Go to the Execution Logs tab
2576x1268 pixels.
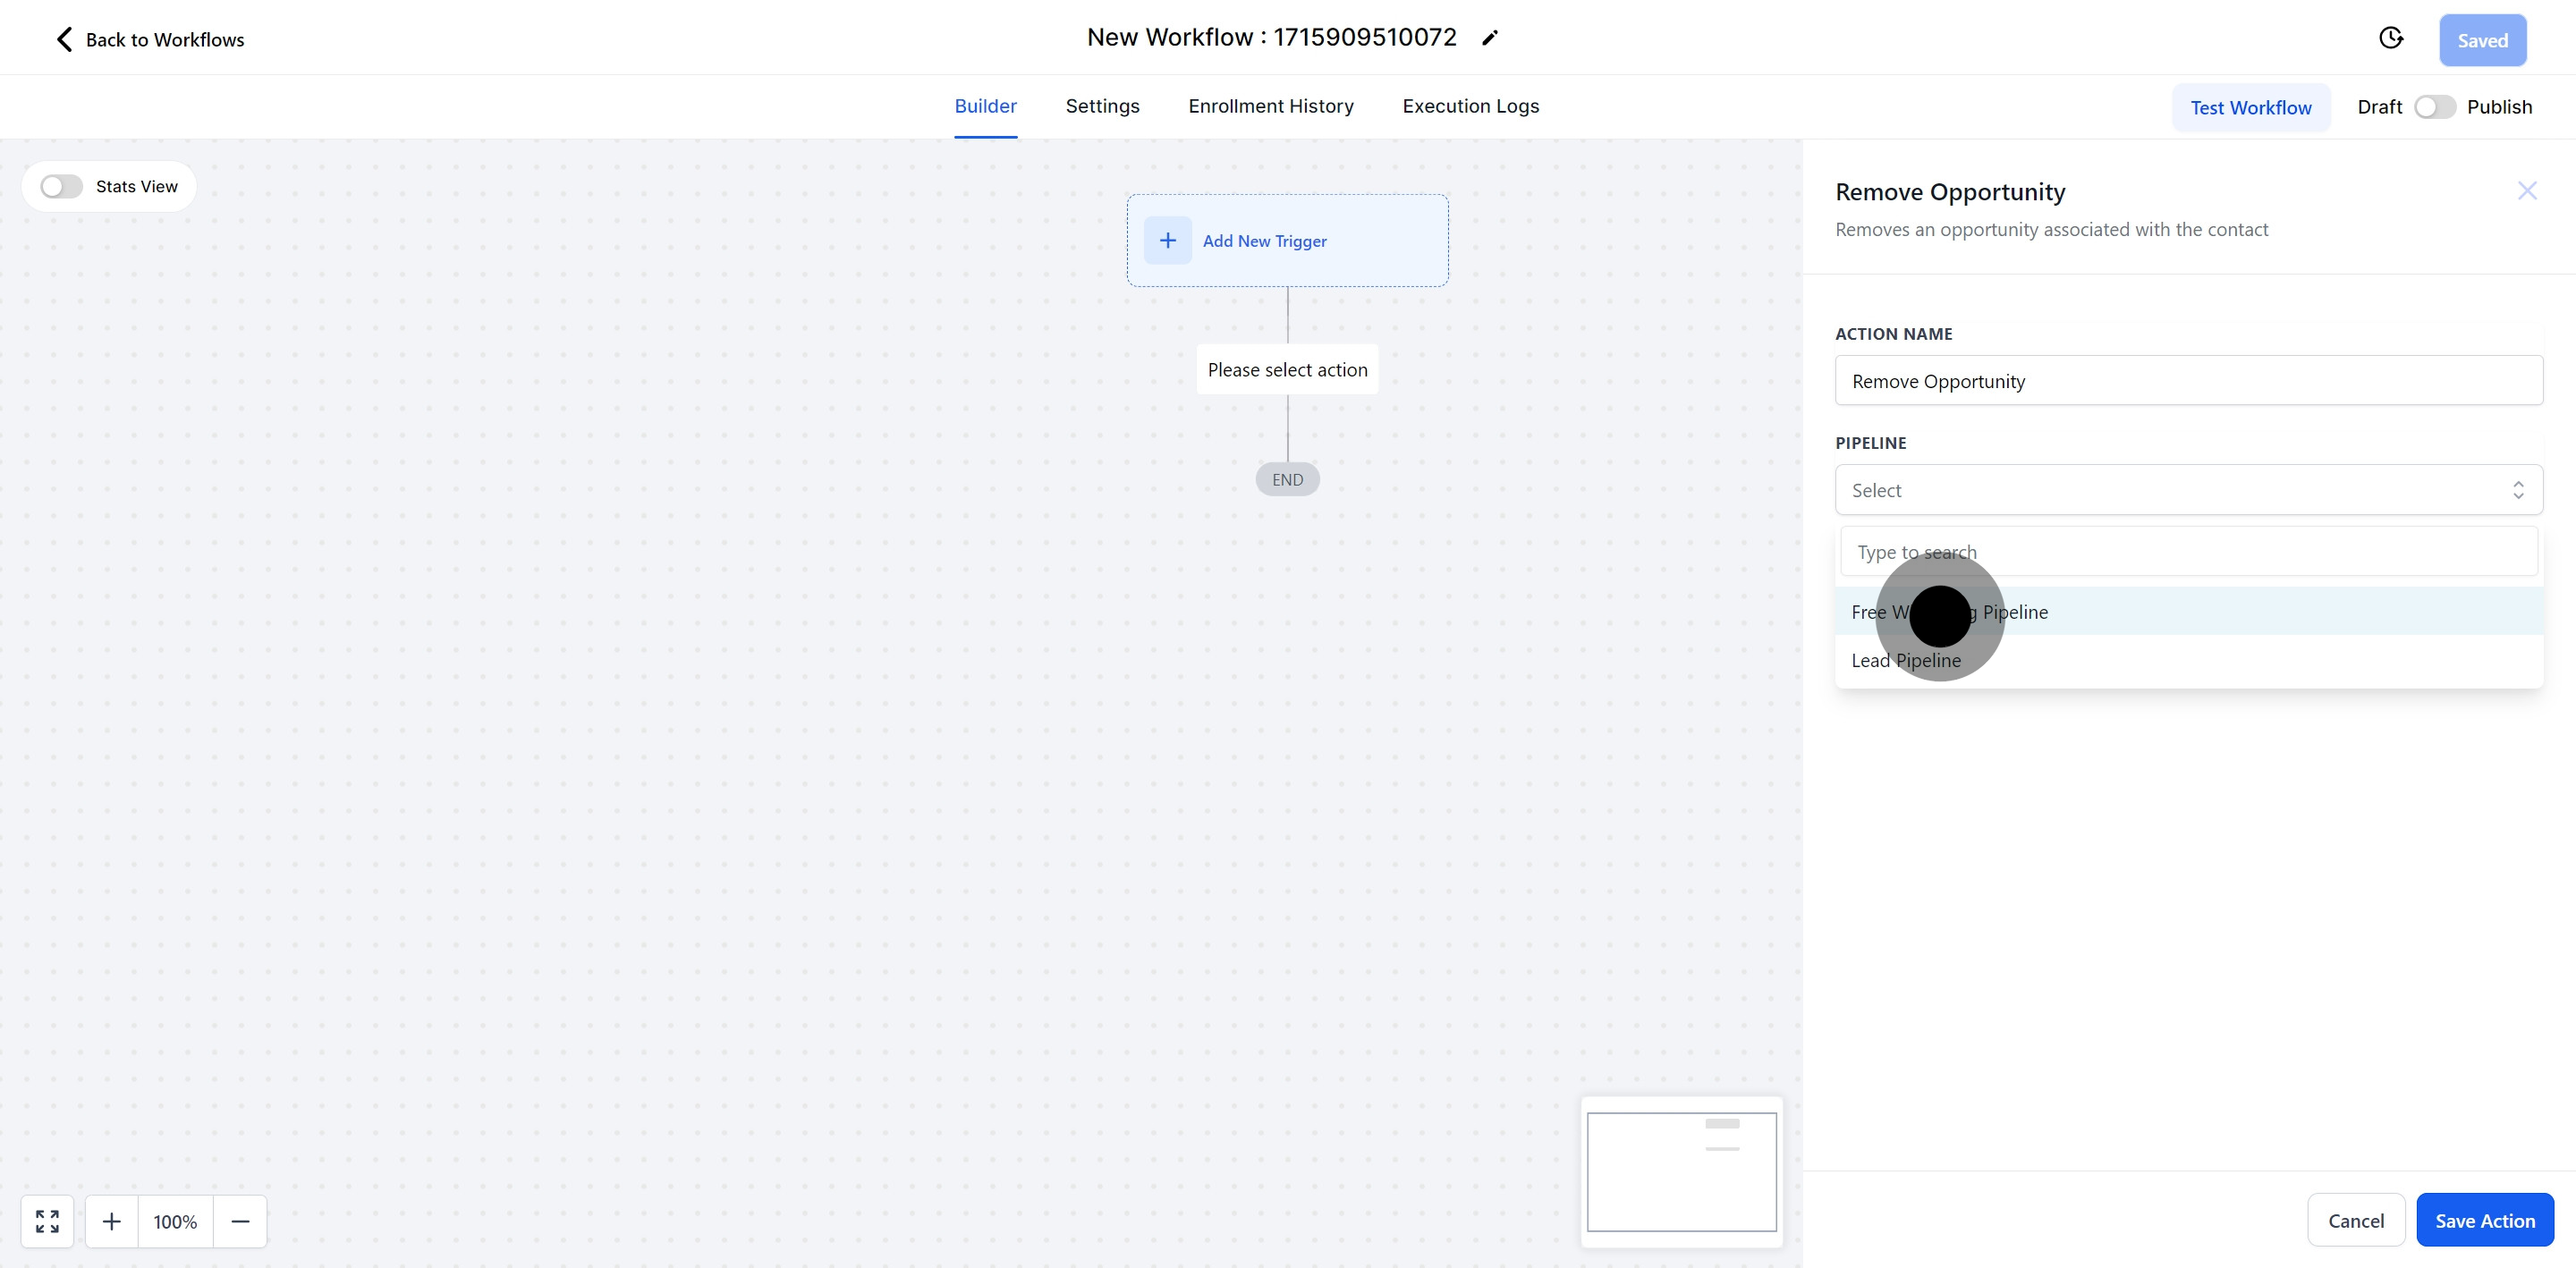(x=1470, y=106)
